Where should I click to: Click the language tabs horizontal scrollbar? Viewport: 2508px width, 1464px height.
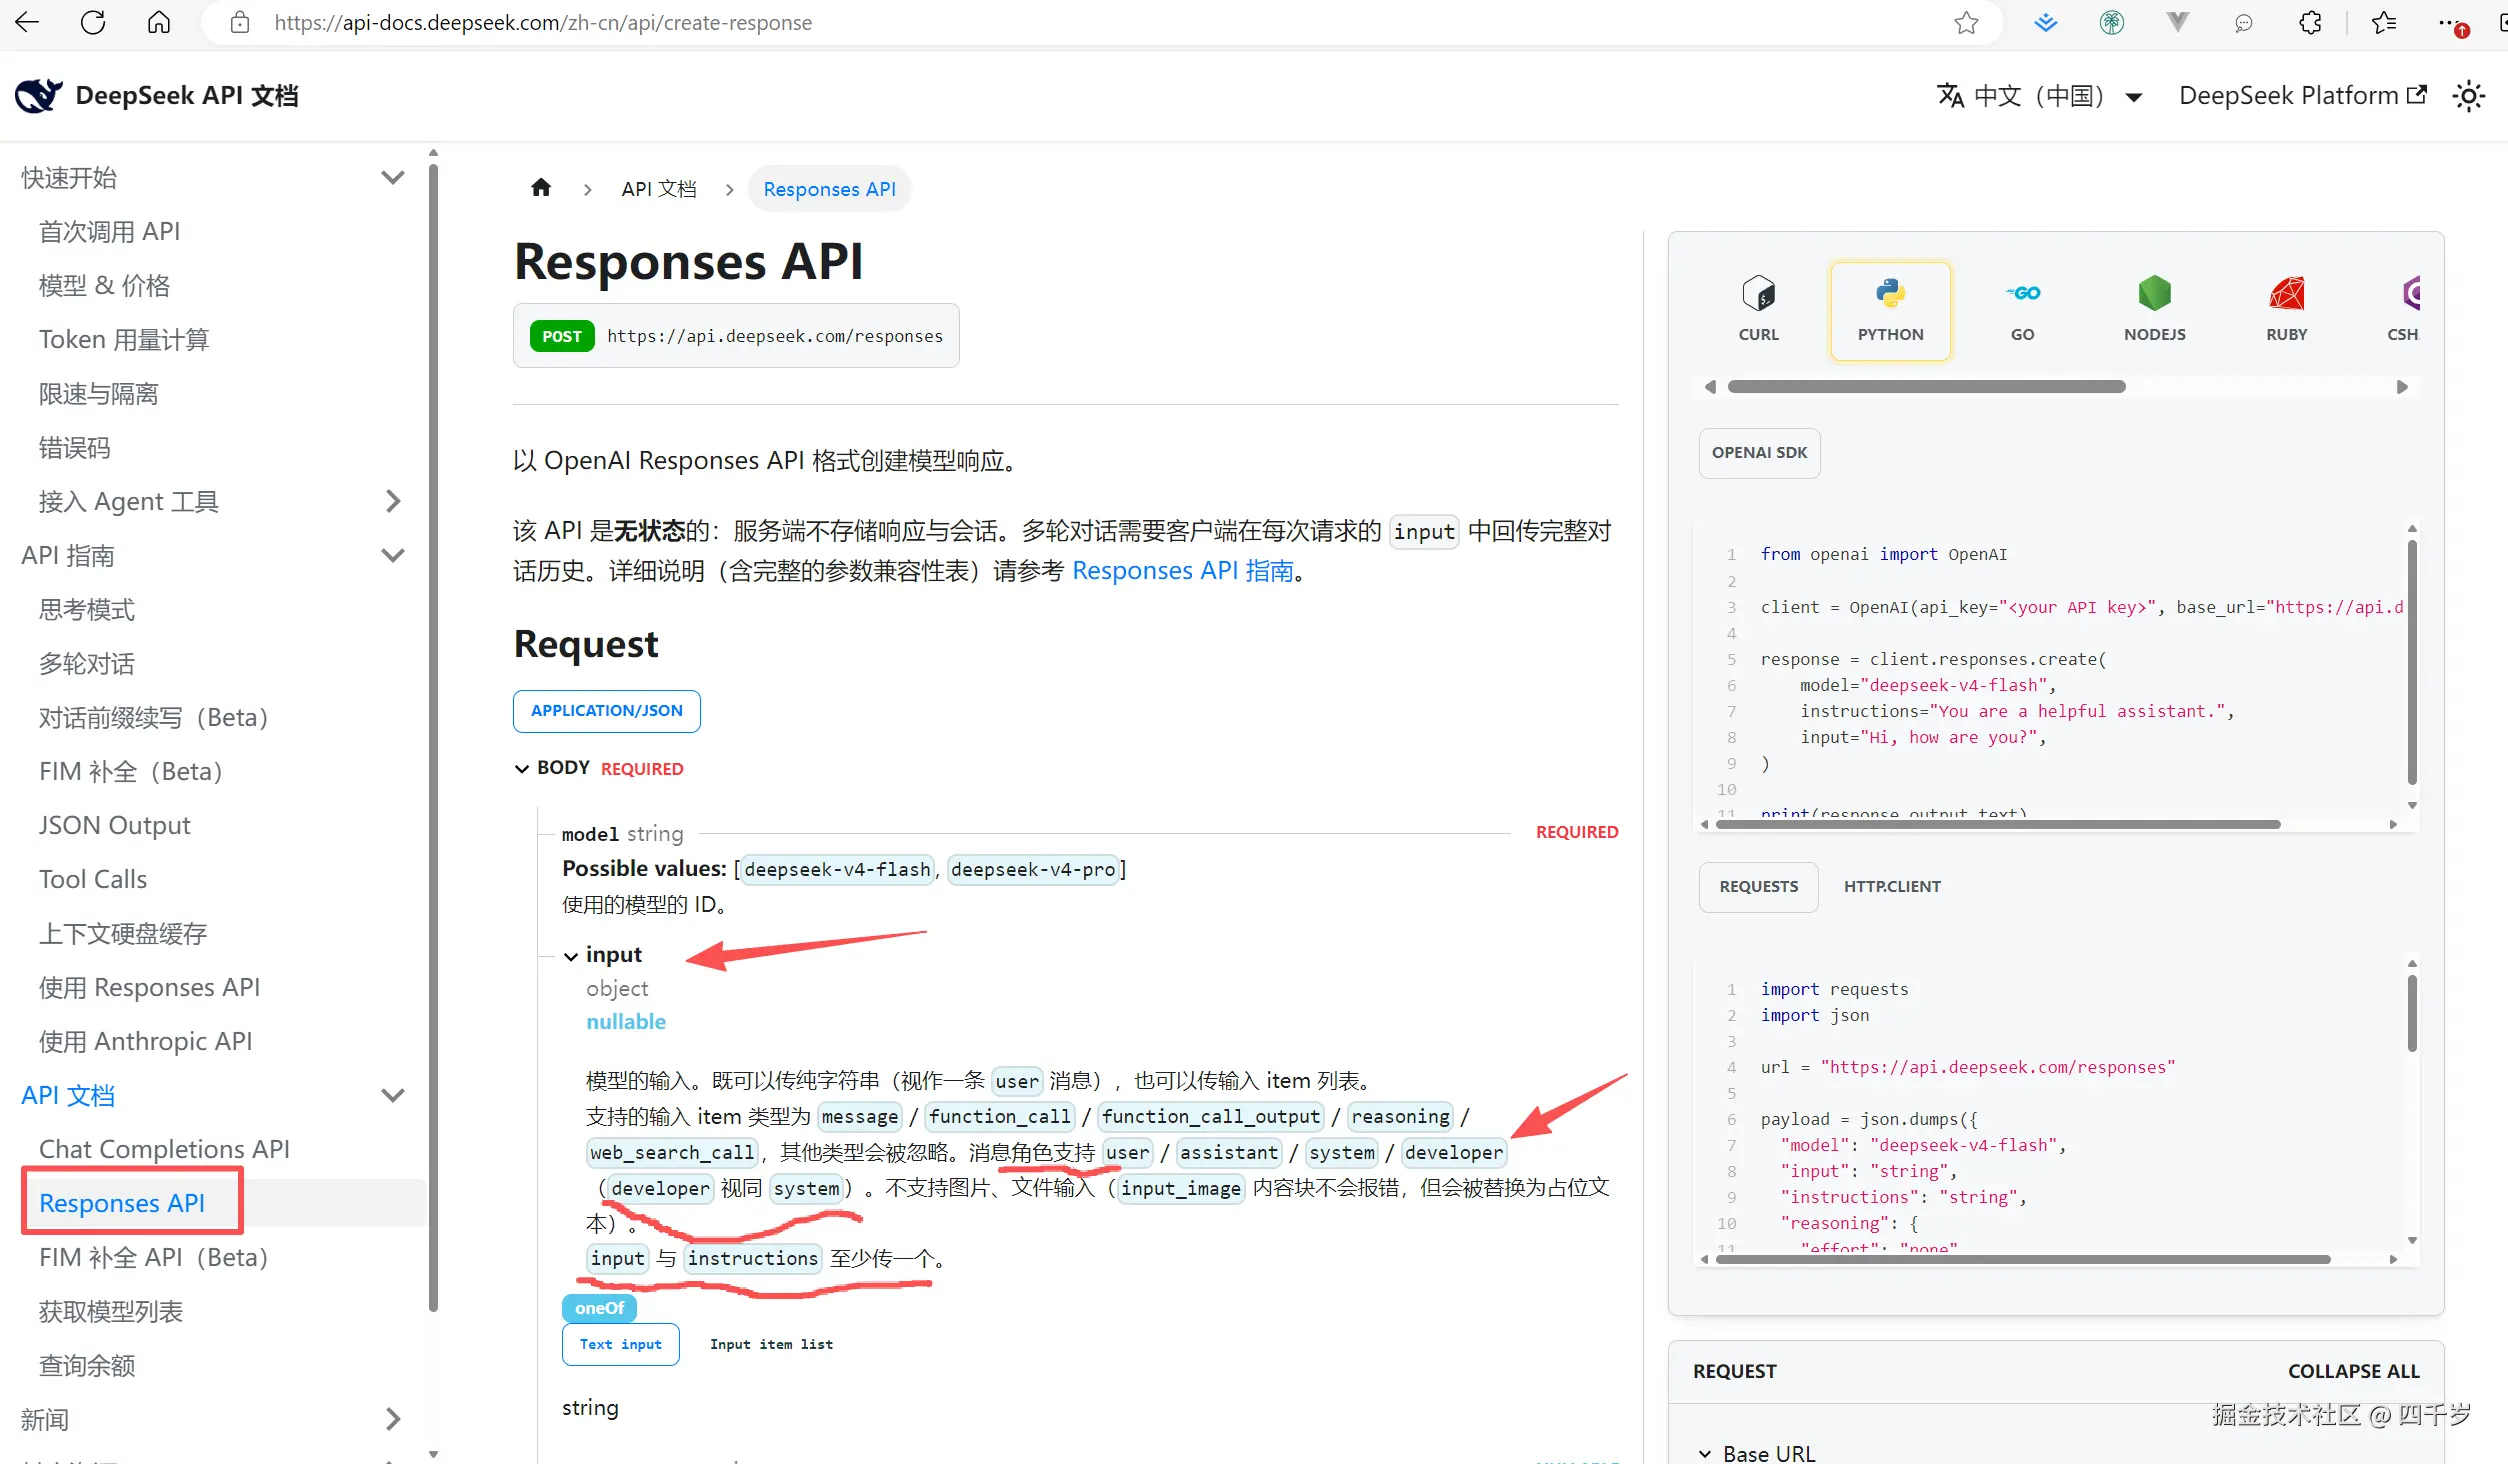coord(1926,387)
